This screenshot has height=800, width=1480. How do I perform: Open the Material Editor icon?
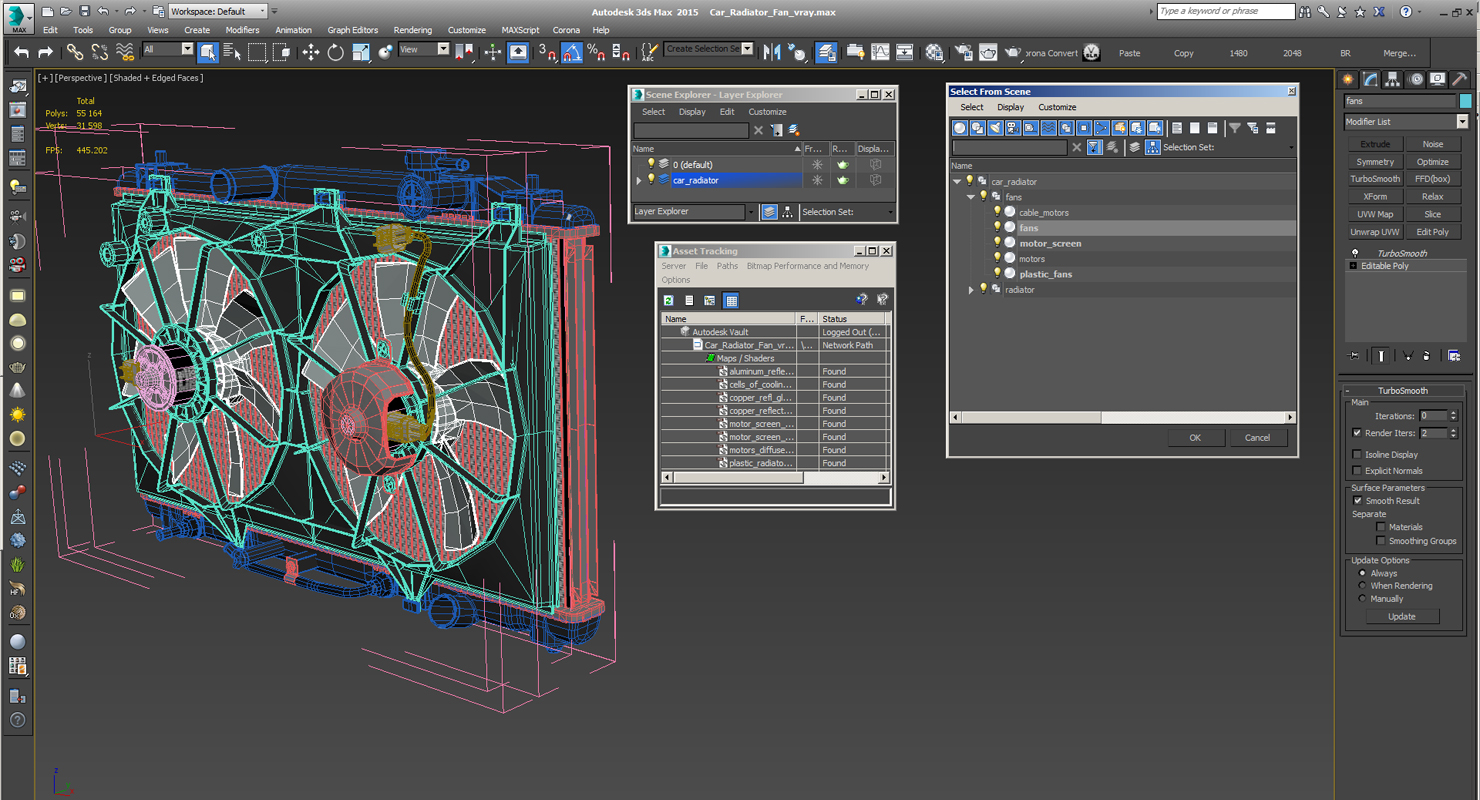pos(933,52)
